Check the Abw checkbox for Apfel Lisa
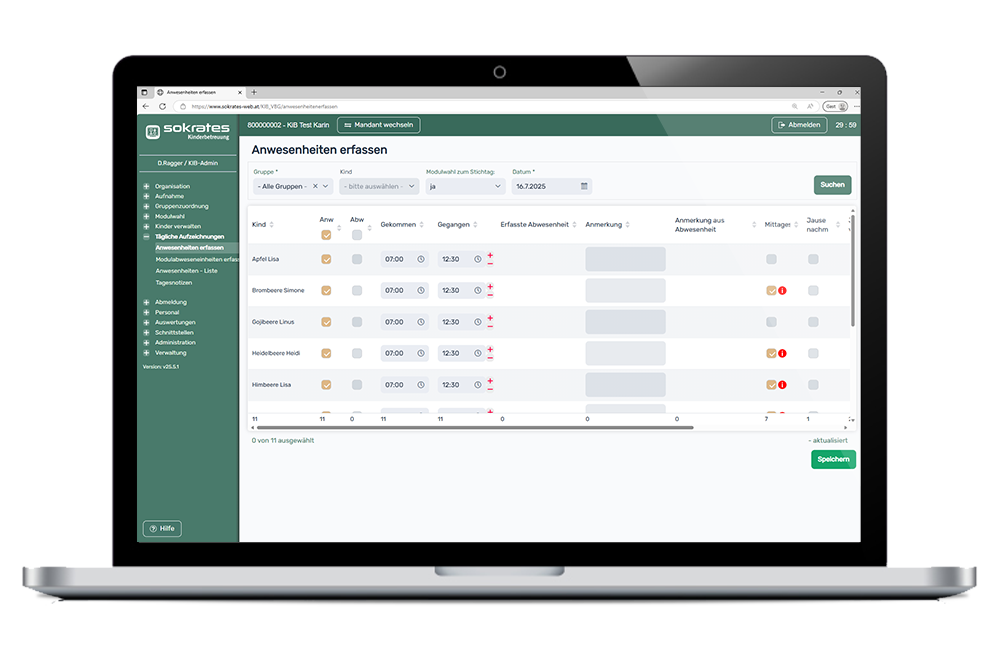Viewport: 1000px width, 667px height. (x=357, y=259)
